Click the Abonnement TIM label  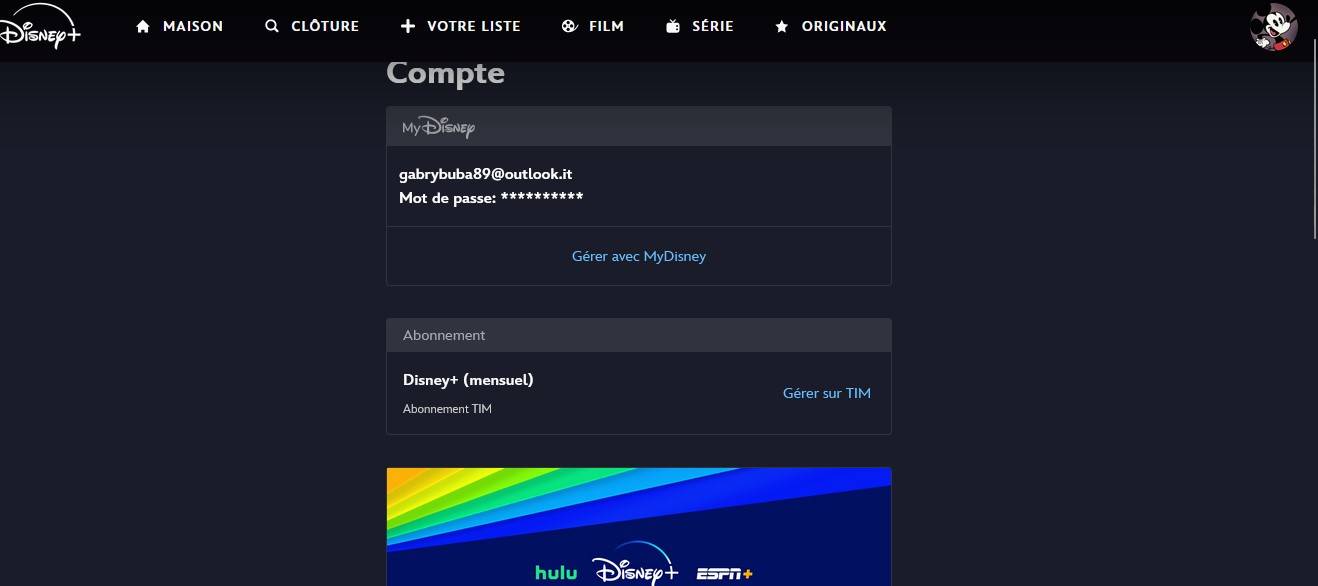click(447, 409)
